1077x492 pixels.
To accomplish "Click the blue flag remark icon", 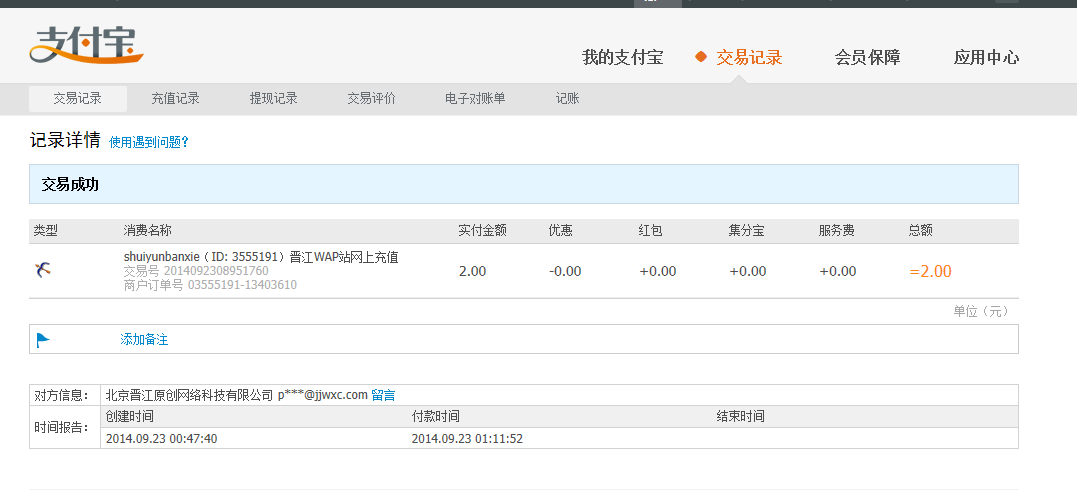I will [x=43, y=339].
